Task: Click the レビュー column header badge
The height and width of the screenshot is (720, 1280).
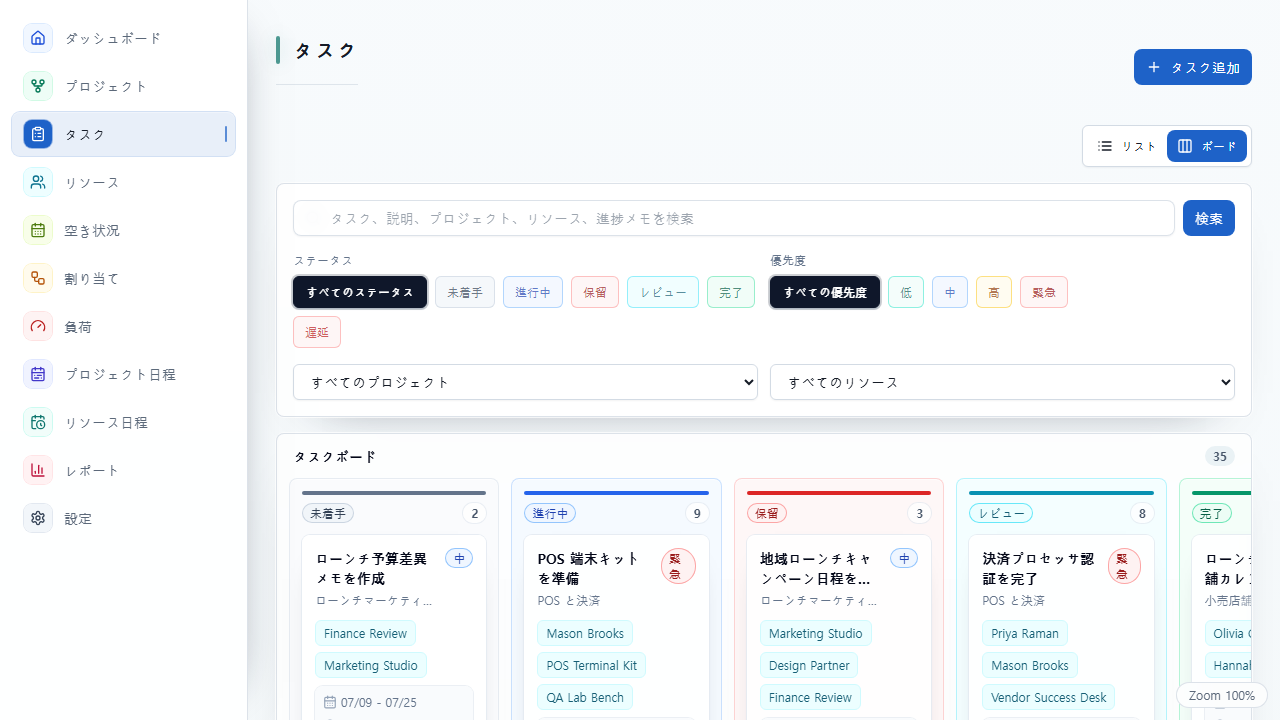Action: pos(1001,513)
